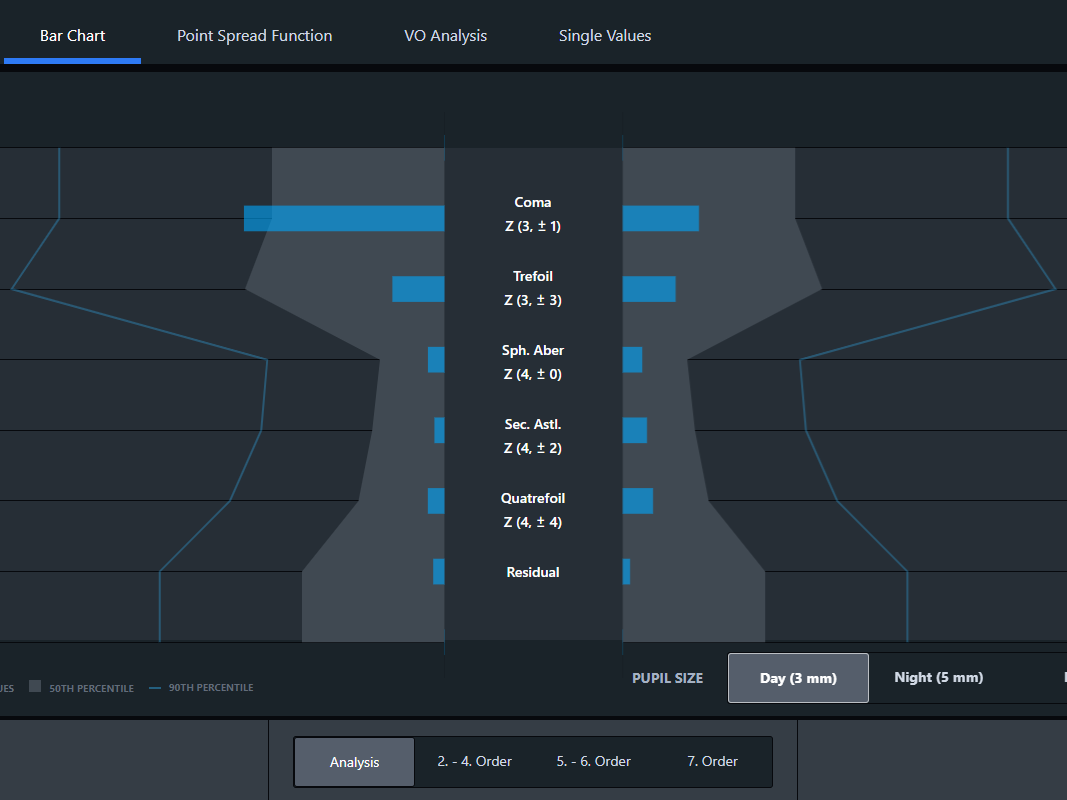The width and height of the screenshot is (1067, 800).
Task: Switch pupil size to Night (5 mm)
Action: [x=938, y=678]
